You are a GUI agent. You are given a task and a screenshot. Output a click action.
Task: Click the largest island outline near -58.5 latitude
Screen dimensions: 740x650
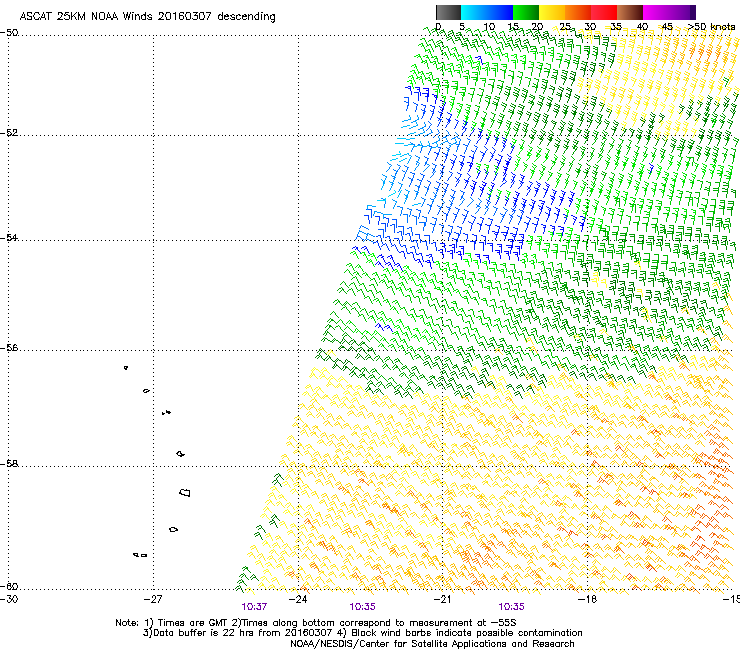(x=185, y=492)
